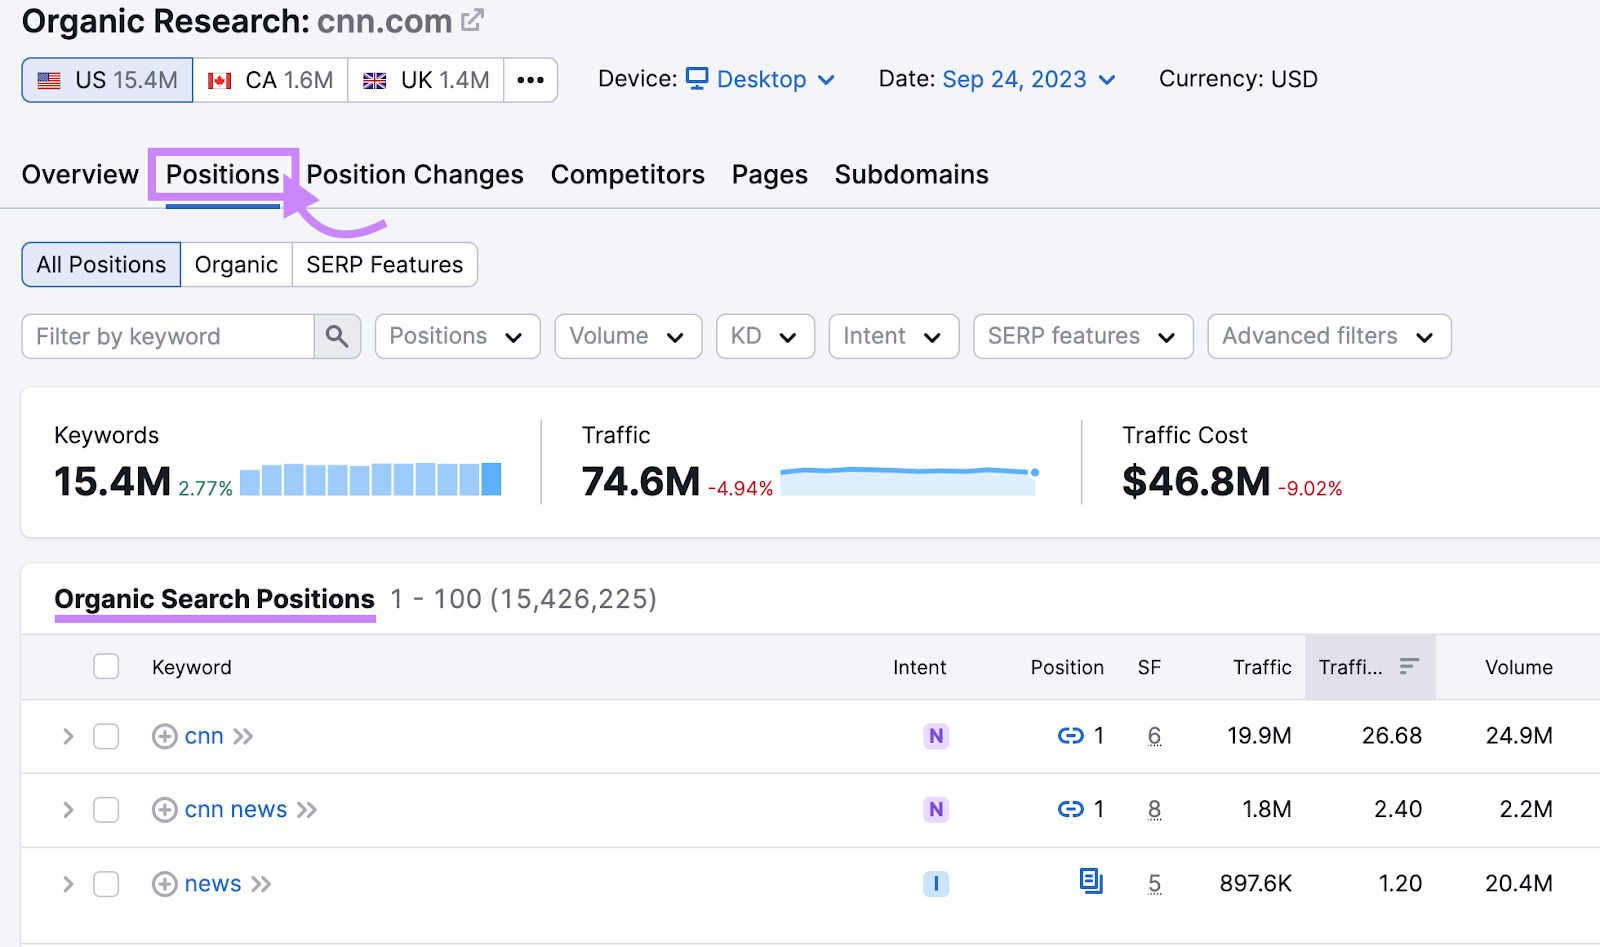
Task: Click the news pack icon for 'news' keyword
Action: coord(1090,883)
